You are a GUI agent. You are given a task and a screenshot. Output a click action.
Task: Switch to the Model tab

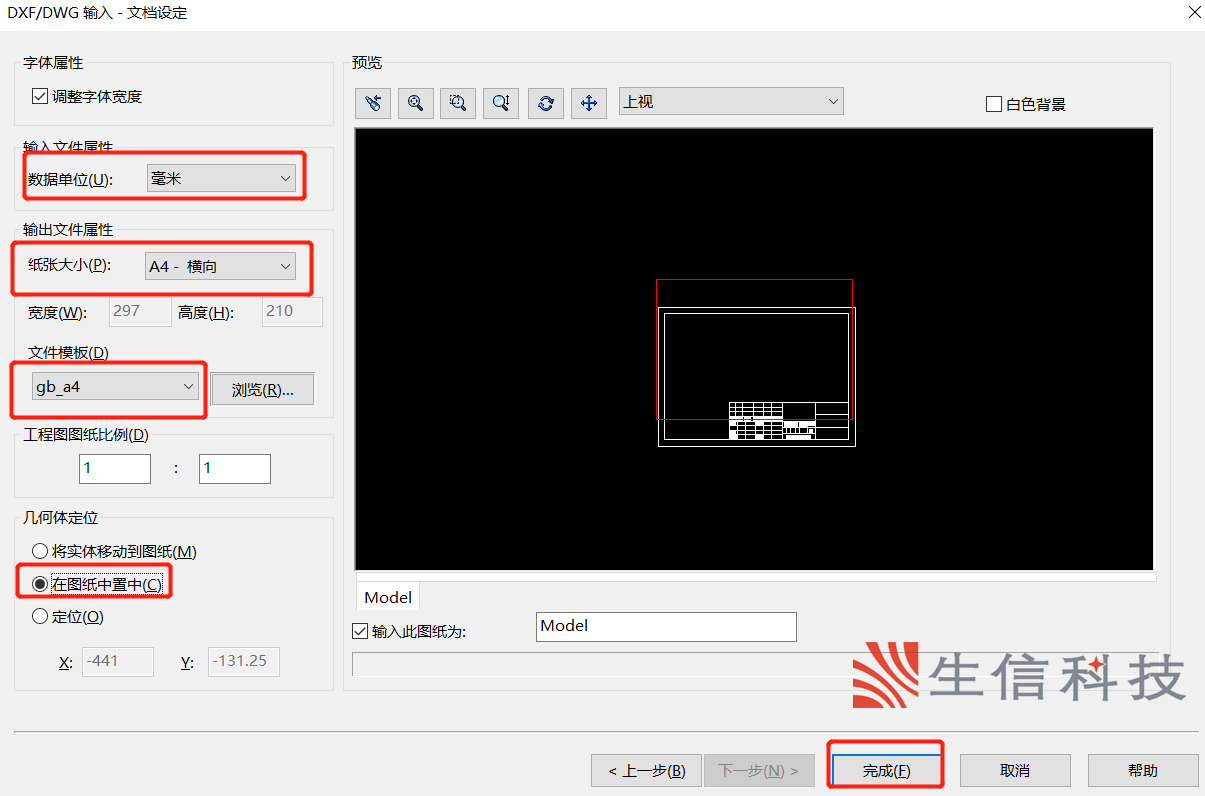388,597
